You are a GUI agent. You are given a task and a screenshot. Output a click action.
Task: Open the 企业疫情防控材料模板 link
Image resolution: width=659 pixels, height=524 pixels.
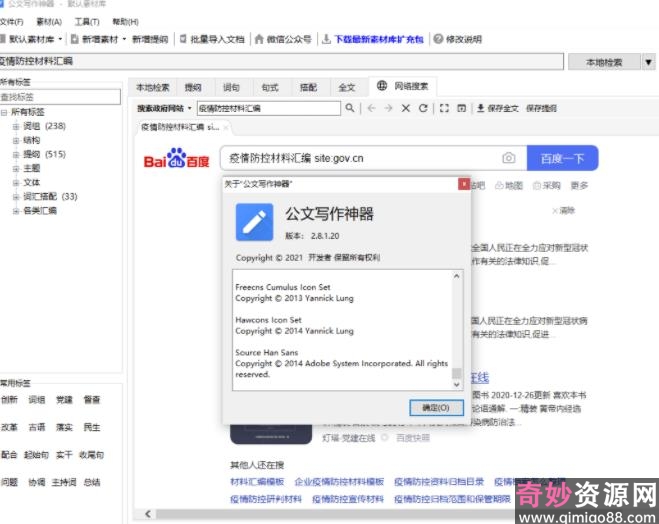pyautogui.click(x=339, y=481)
